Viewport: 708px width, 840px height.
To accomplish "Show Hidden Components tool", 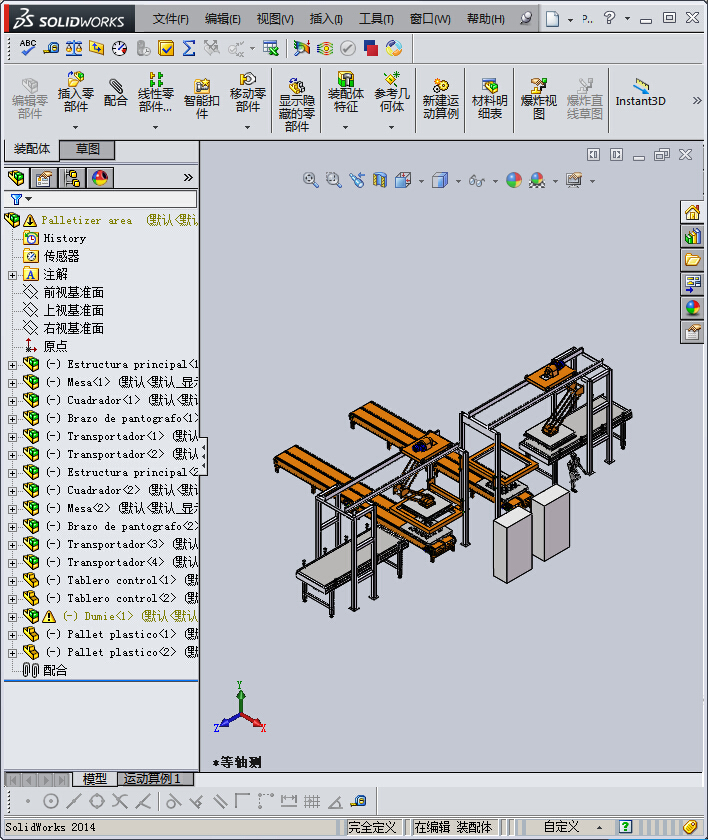I will tap(297, 105).
